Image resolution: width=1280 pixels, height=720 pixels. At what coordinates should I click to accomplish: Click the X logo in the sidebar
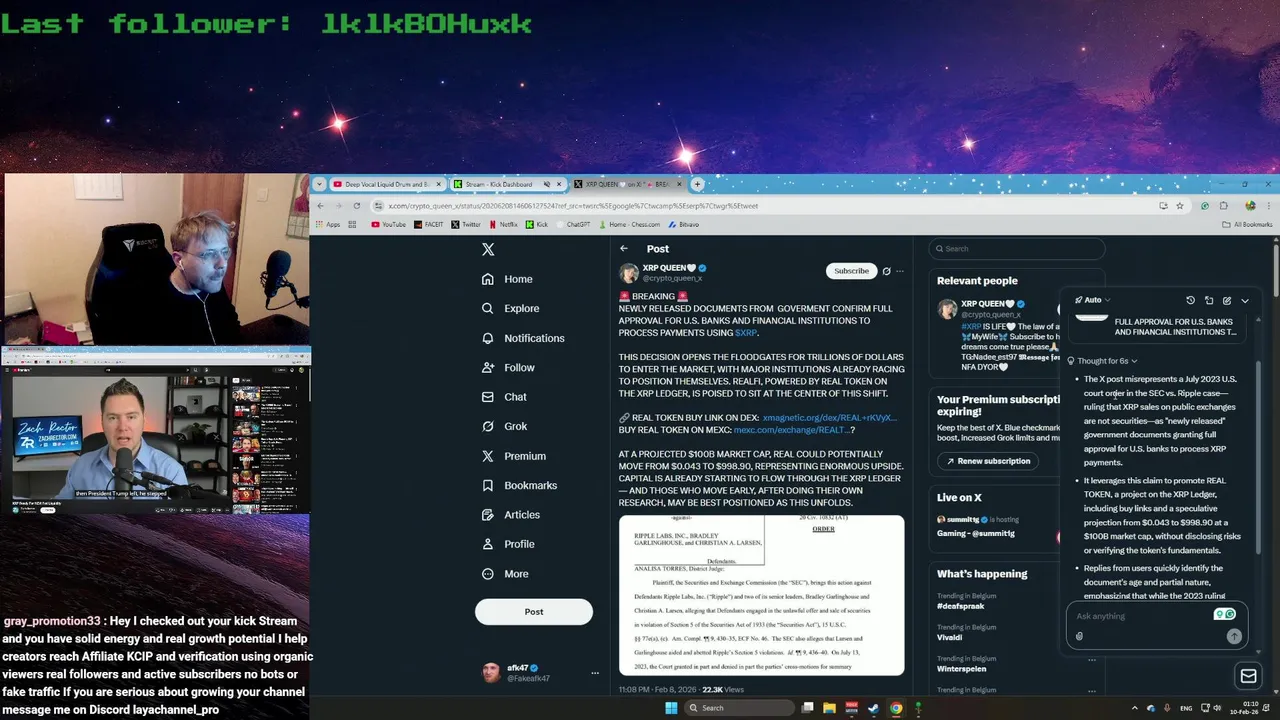(x=488, y=250)
